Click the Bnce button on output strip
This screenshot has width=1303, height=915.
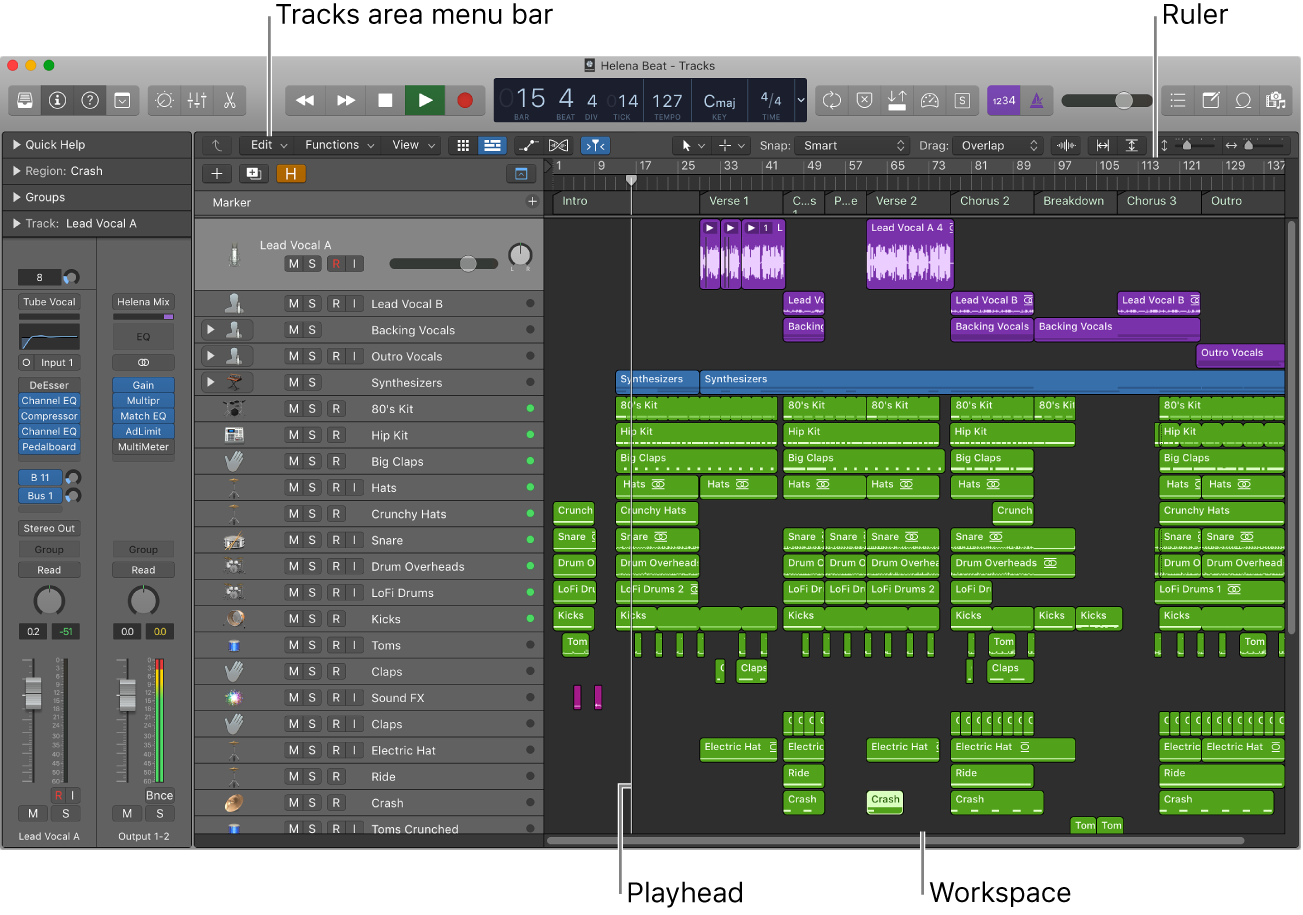(159, 795)
